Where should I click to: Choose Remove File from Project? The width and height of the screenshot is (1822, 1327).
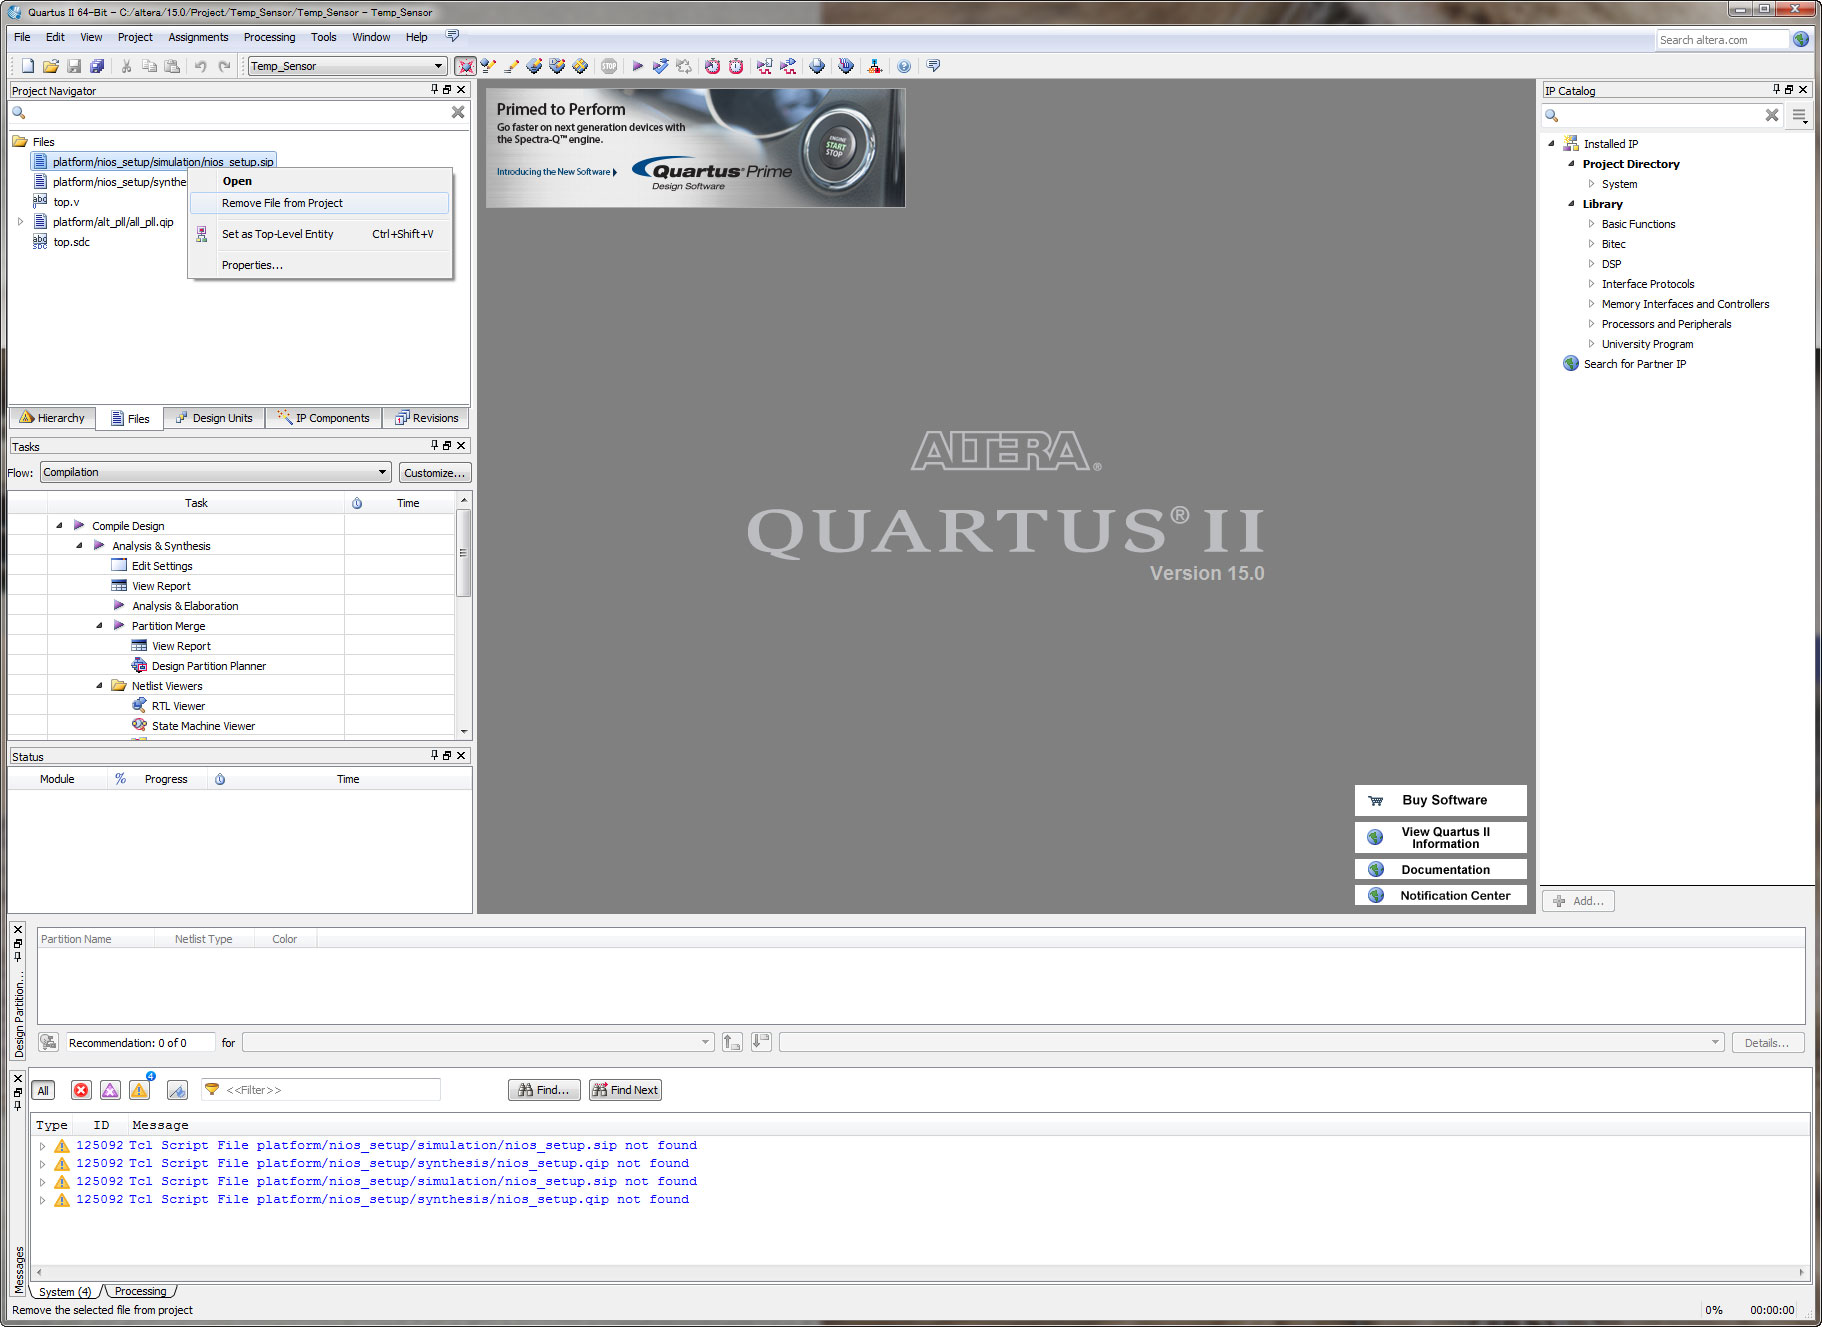coord(282,203)
